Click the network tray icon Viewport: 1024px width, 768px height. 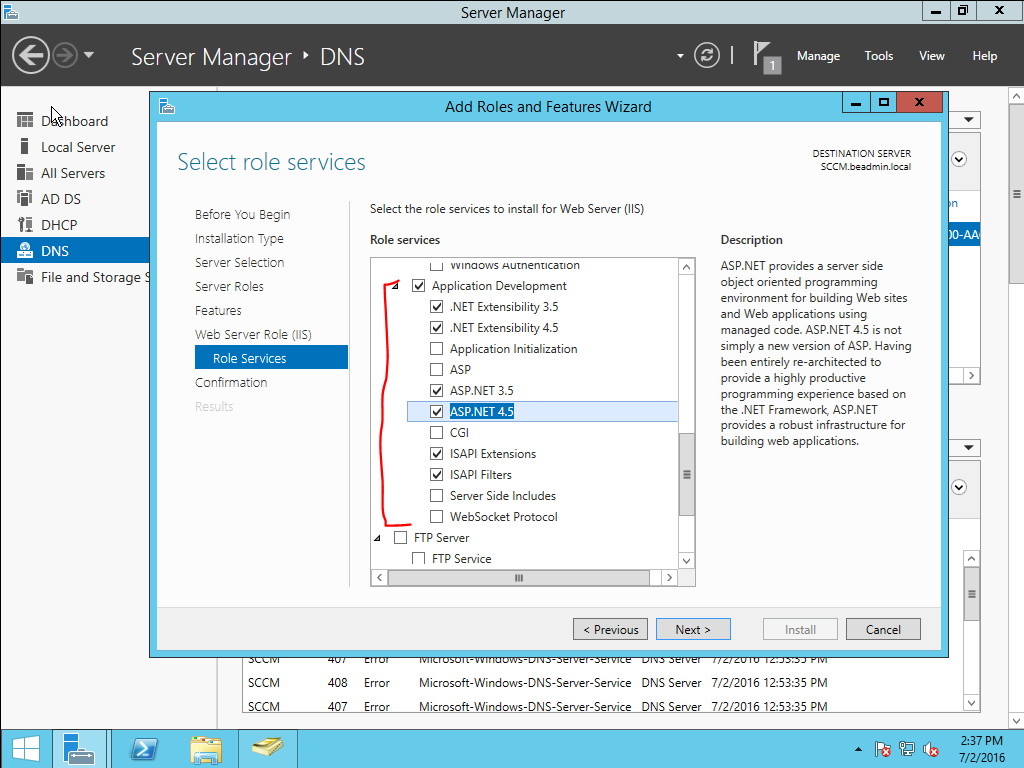coord(906,749)
